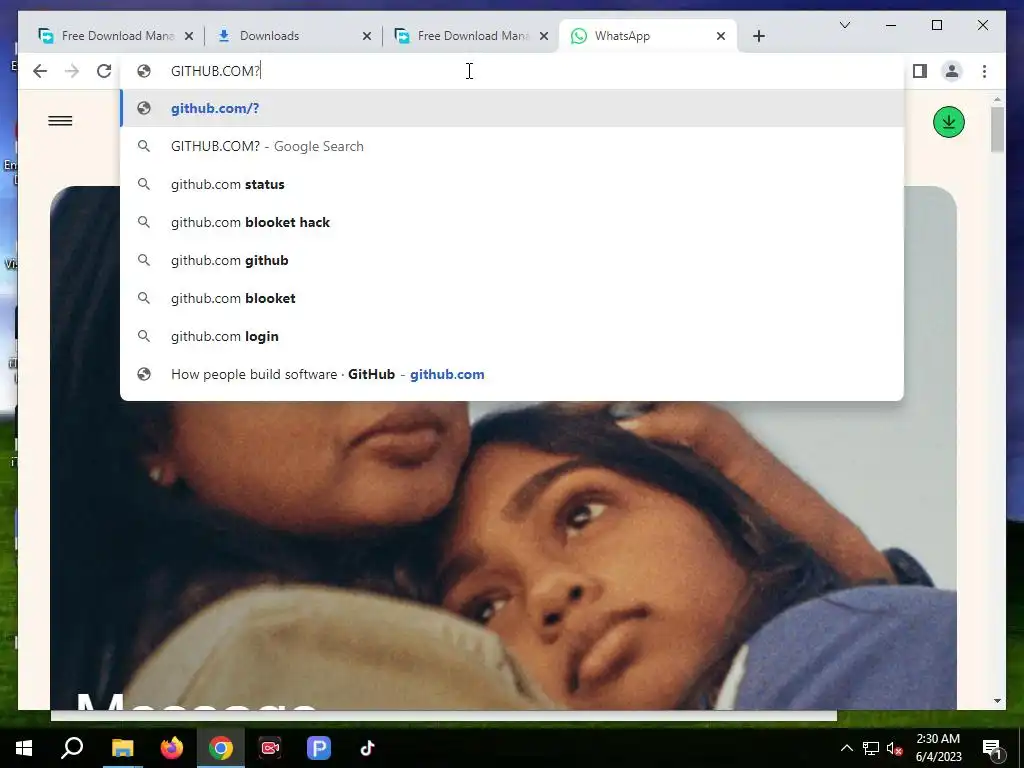
Task: Open a new tab with the plus button
Action: pos(758,36)
